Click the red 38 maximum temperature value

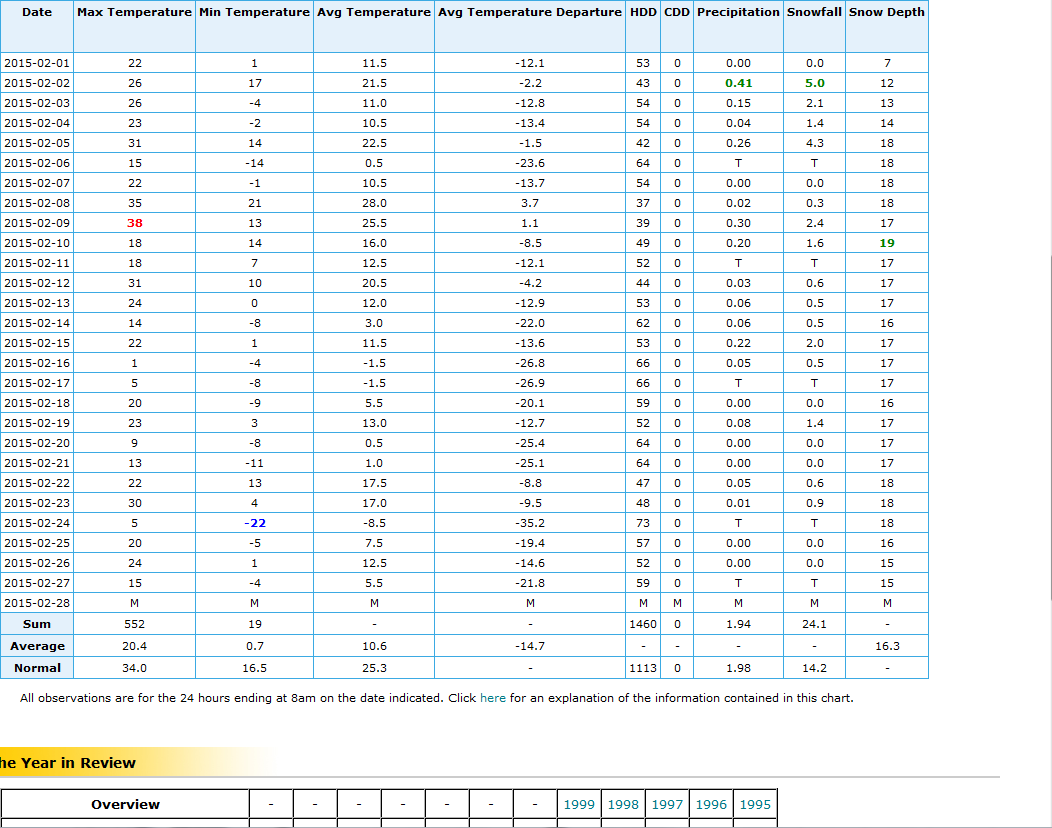tap(135, 223)
